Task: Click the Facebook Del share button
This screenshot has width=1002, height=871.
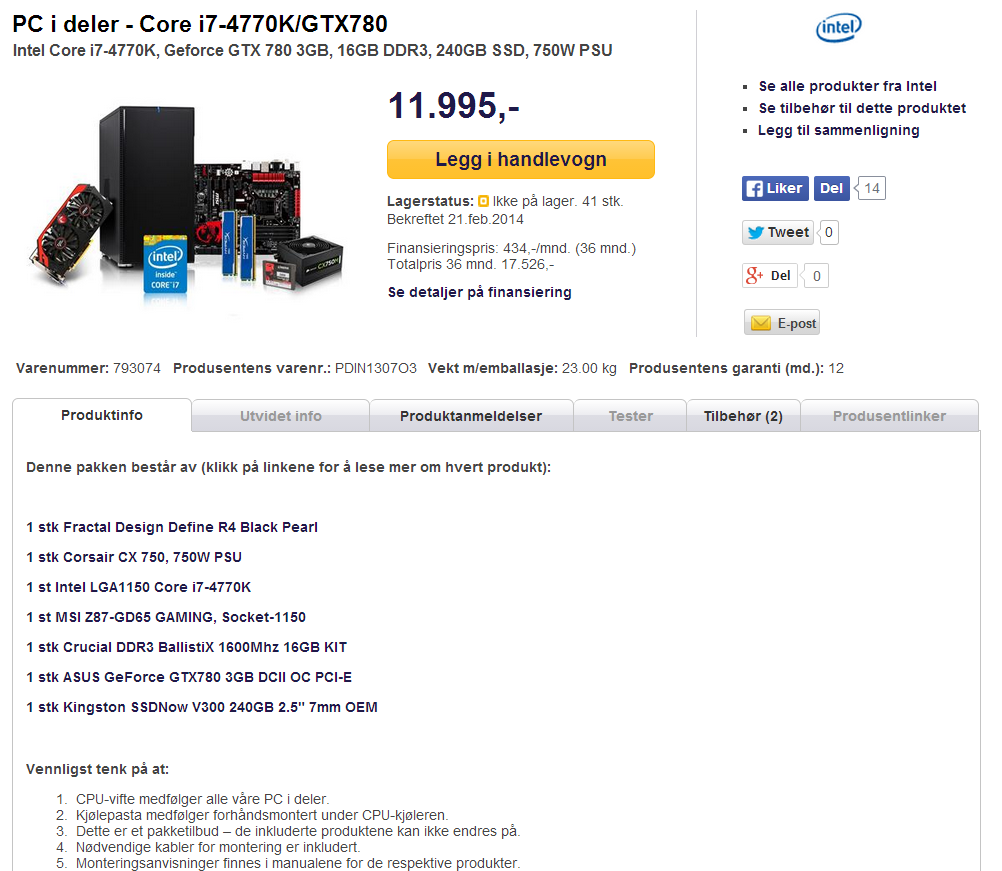Action: 831,189
